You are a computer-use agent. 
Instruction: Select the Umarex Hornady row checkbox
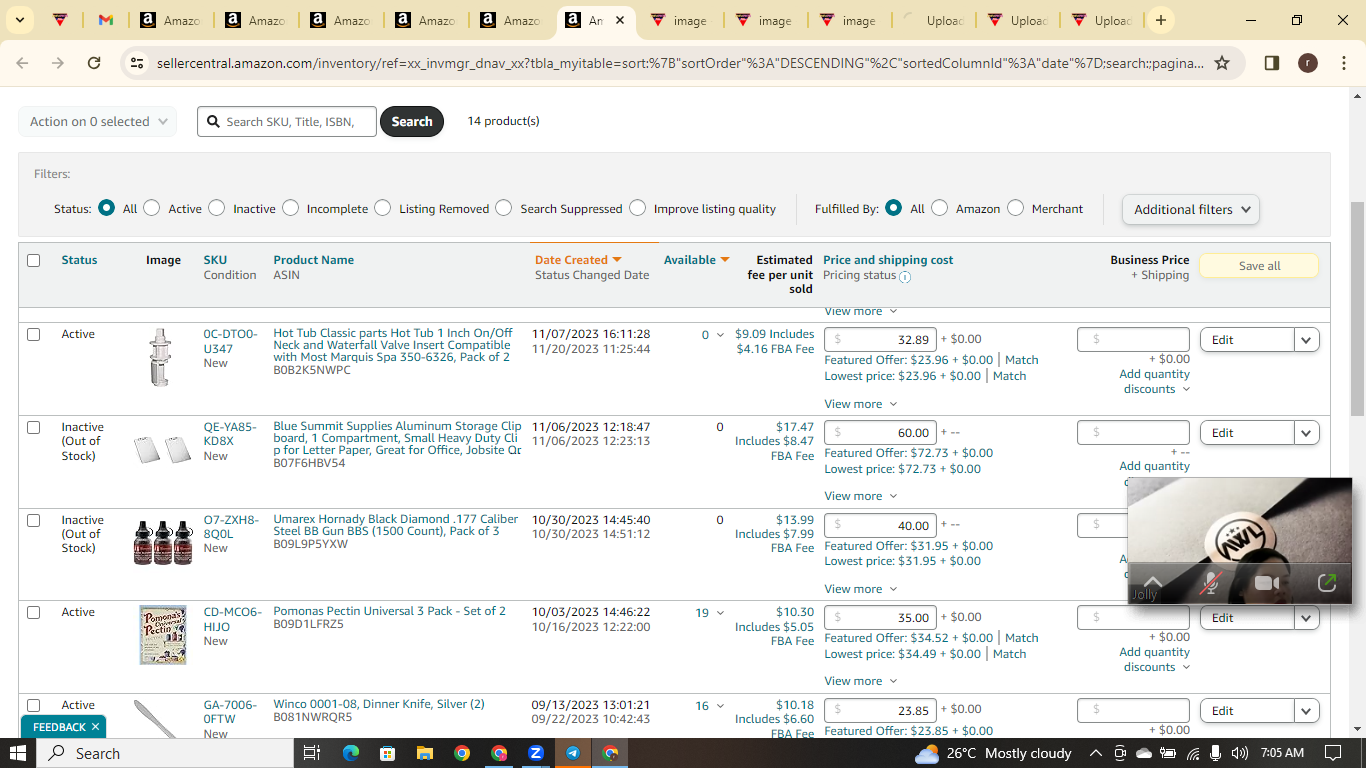point(33,520)
